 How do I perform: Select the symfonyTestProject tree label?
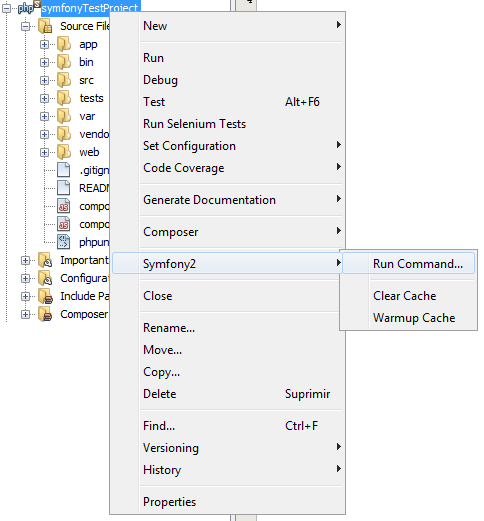(x=90, y=7)
